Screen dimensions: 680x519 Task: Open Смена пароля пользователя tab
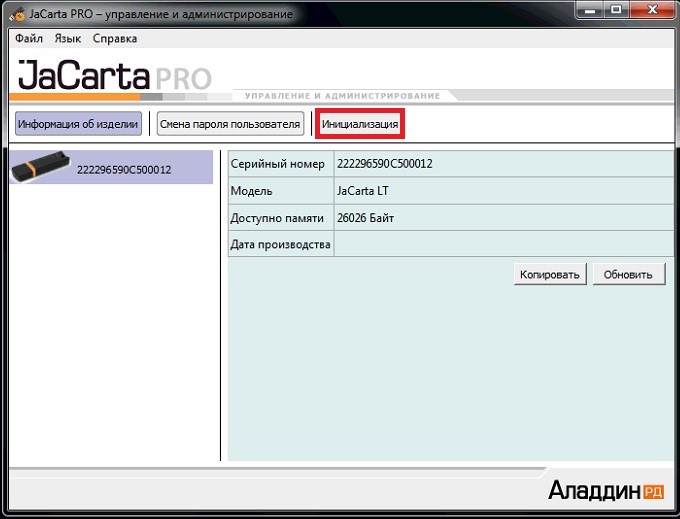click(x=230, y=124)
